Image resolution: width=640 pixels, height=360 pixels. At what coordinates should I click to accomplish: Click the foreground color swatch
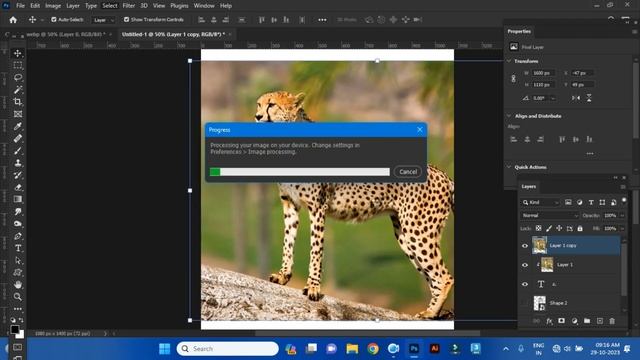[x=15, y=329]
